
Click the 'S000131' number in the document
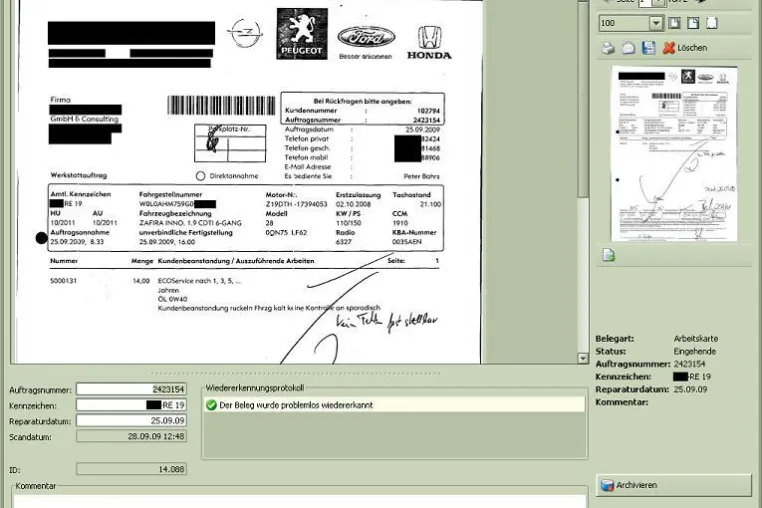(64, 281)
